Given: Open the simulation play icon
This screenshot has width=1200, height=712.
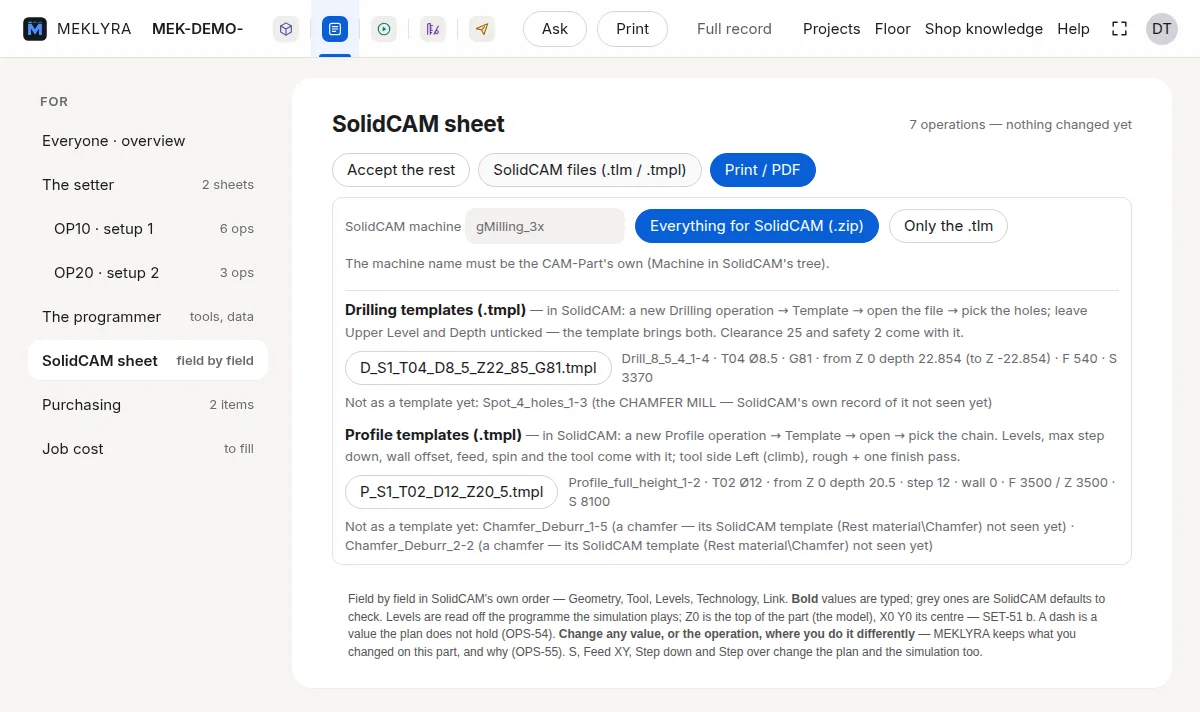Looking at the screenshot, I should click(384, 29).
